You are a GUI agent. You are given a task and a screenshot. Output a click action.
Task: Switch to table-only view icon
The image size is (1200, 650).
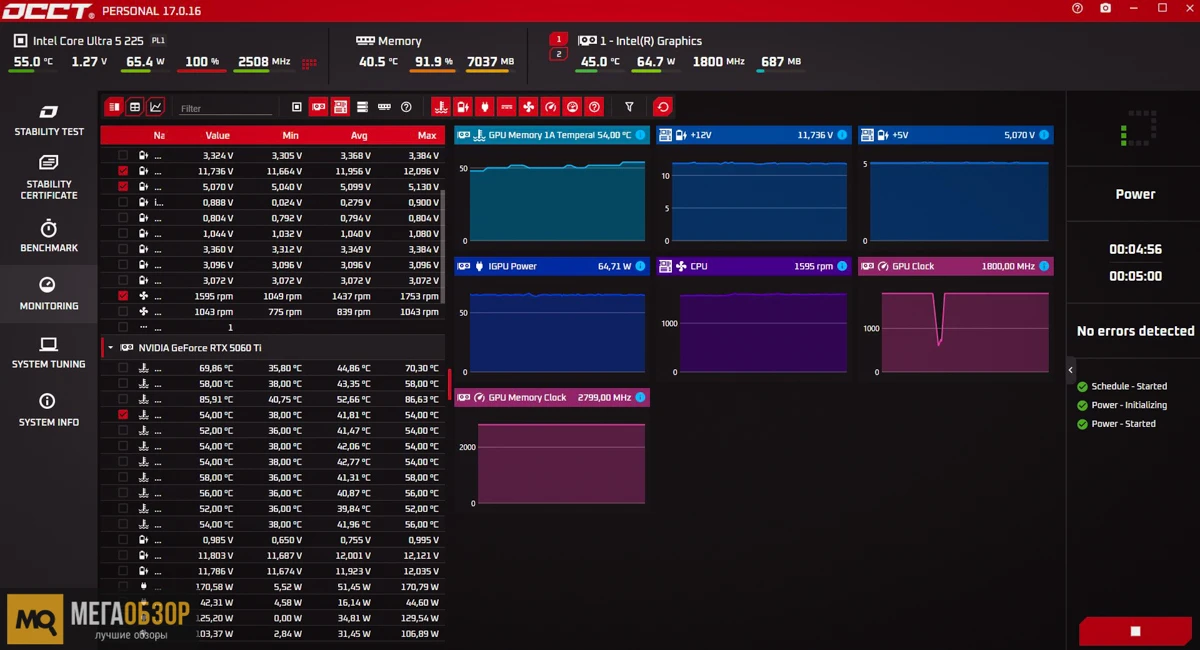[x=135, y=107]
